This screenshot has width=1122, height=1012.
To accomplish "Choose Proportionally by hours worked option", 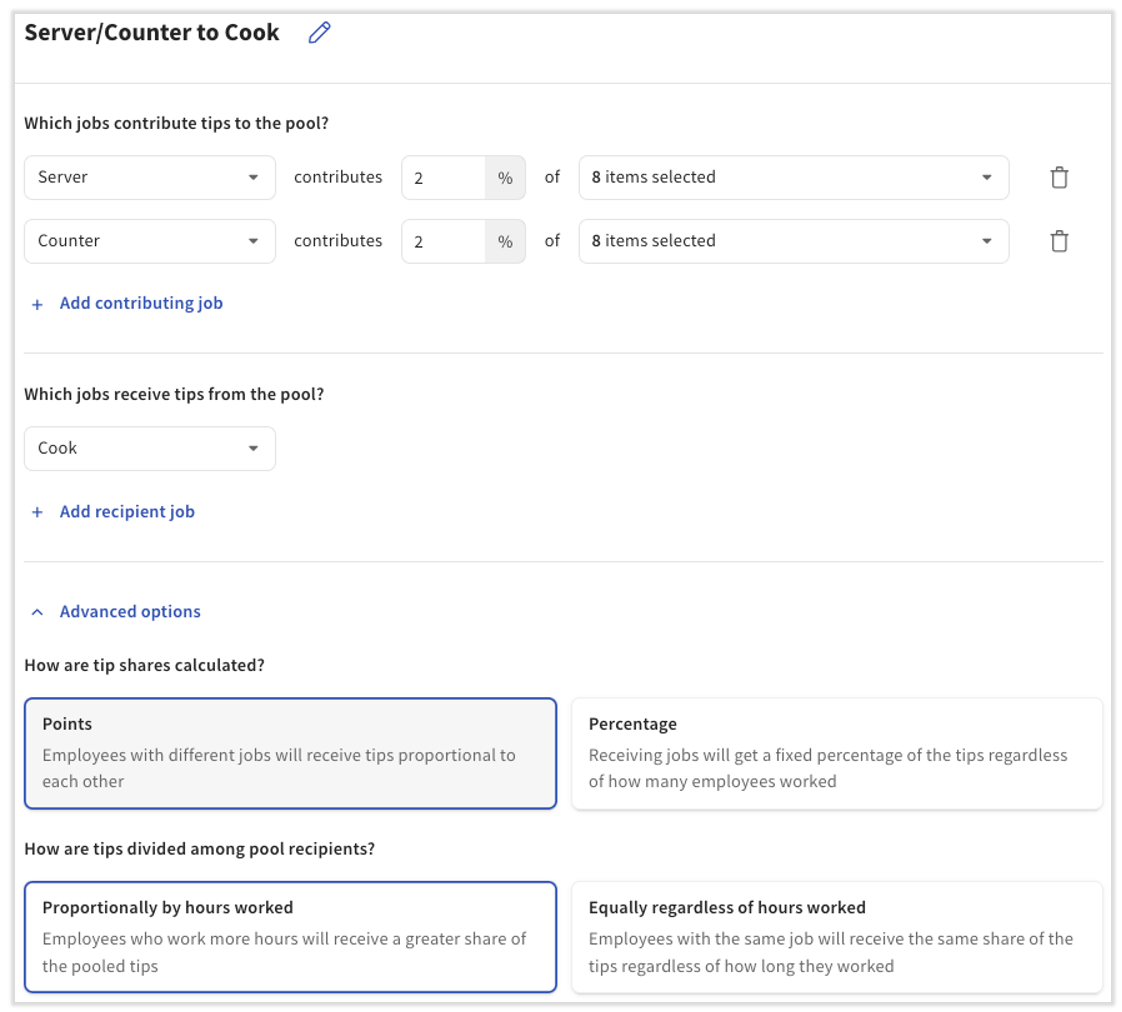I will [290, 937].
